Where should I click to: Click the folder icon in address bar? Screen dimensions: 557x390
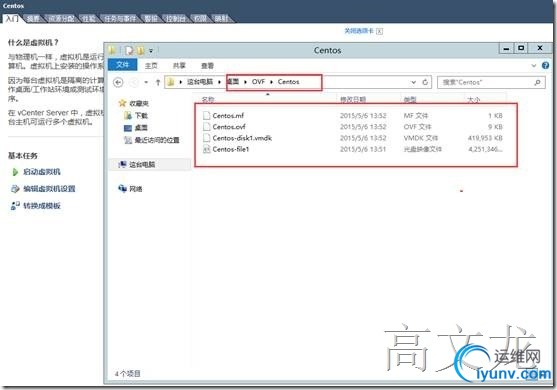pyautogui.click(x=171, y=82)
